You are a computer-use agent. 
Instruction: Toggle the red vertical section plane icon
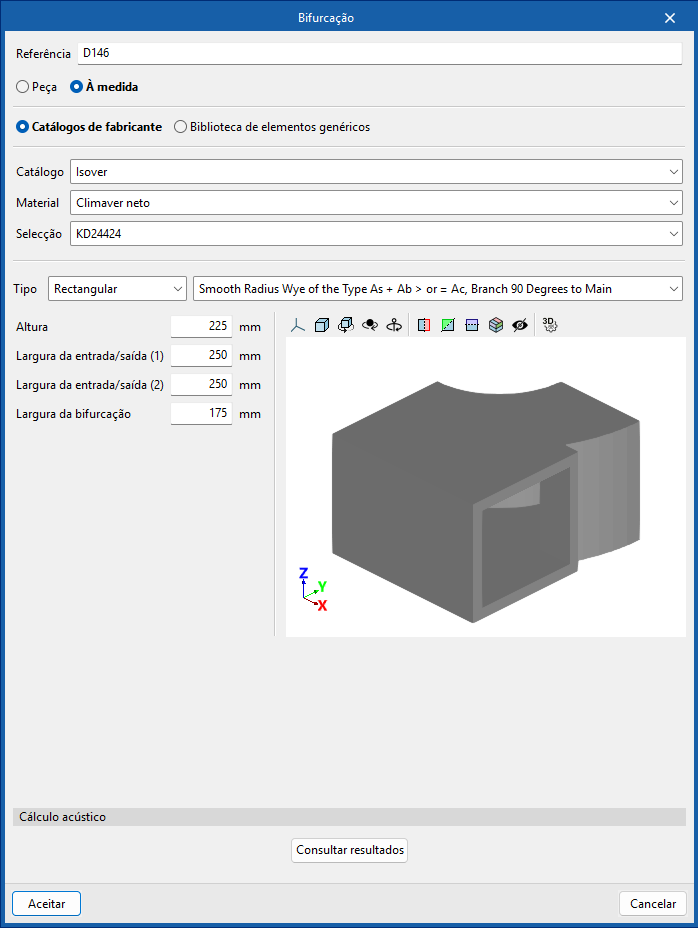click(424, 325)
